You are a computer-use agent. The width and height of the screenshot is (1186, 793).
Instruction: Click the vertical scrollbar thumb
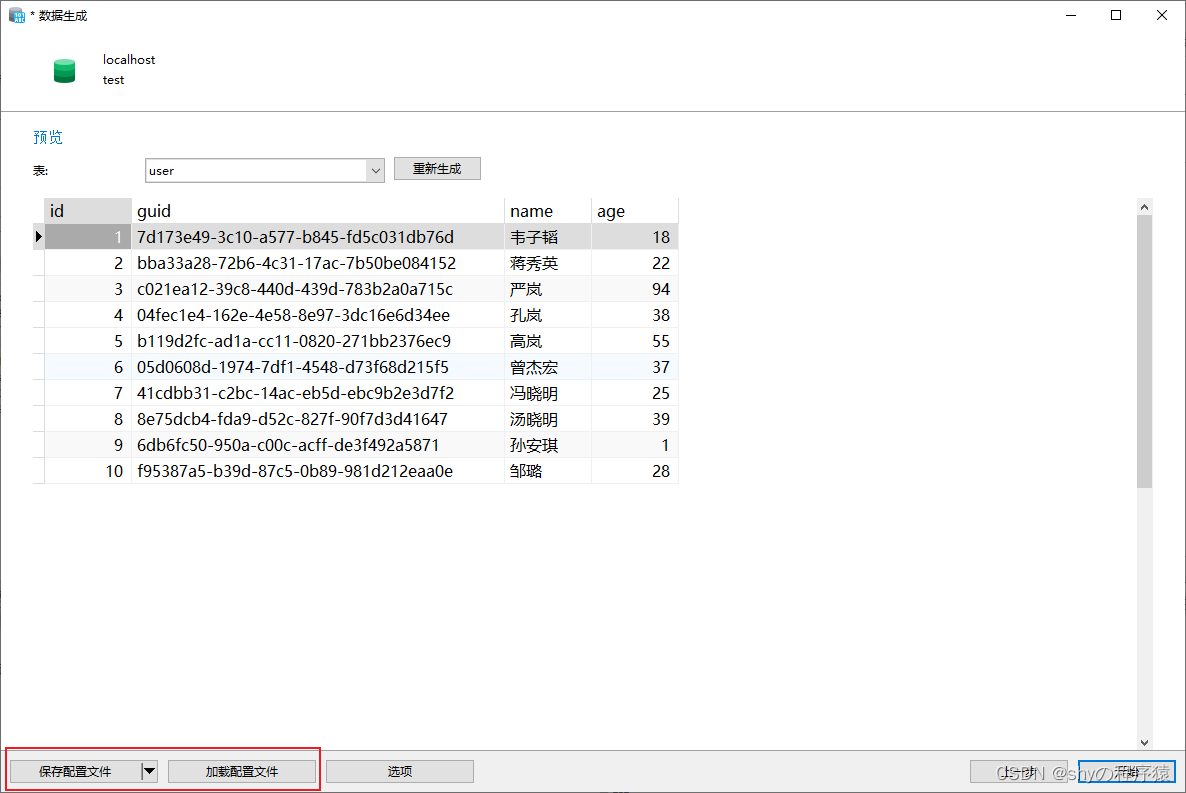pos(1144,352)
